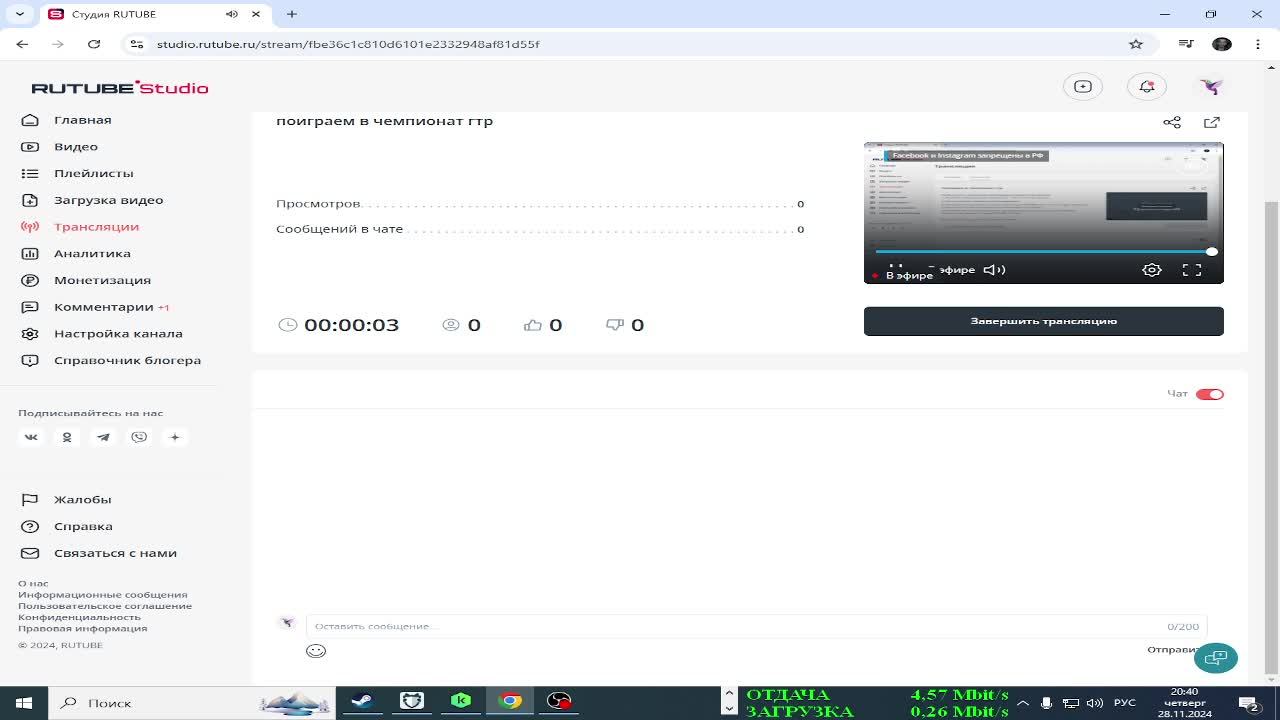1280x720 pixels.
Task: Open the О нас link
Action: tap(33, 584)
